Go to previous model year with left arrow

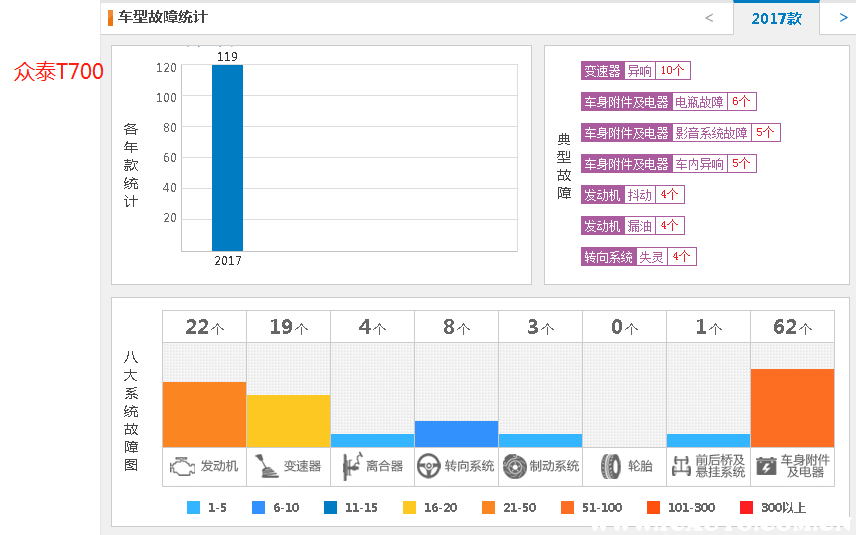(x=709, y=18)
